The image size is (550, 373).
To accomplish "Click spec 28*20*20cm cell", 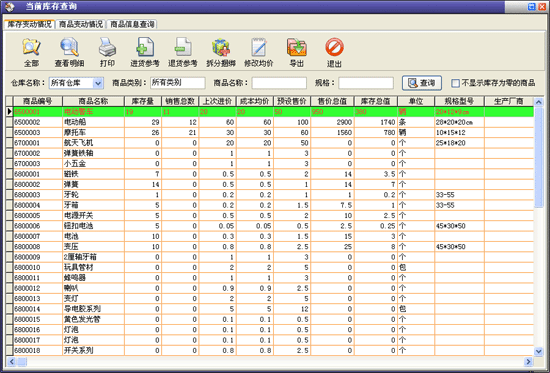I will point(460,122).
